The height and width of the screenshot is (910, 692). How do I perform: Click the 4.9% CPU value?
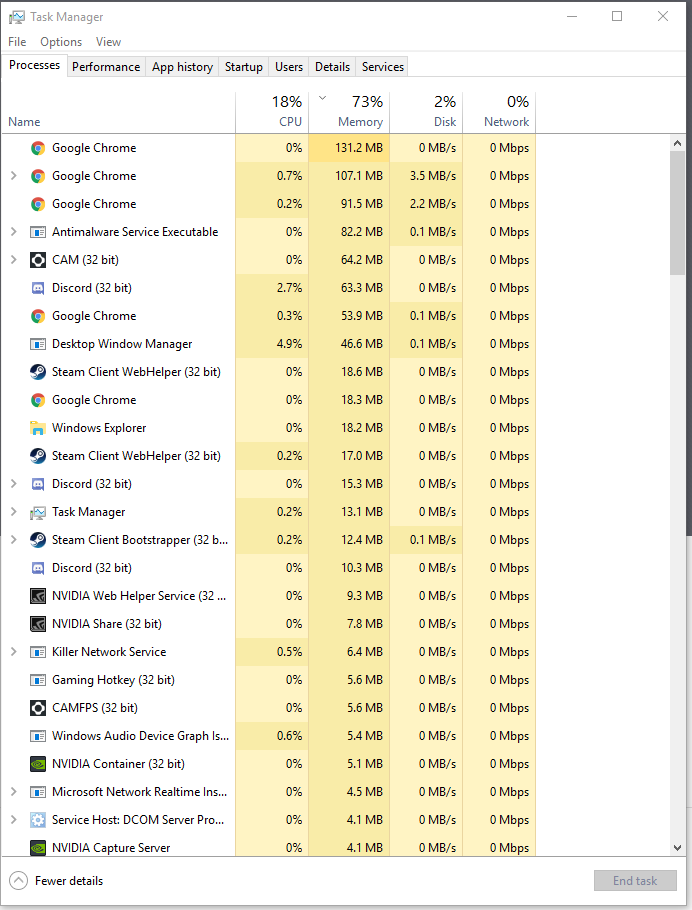point(289,344)
